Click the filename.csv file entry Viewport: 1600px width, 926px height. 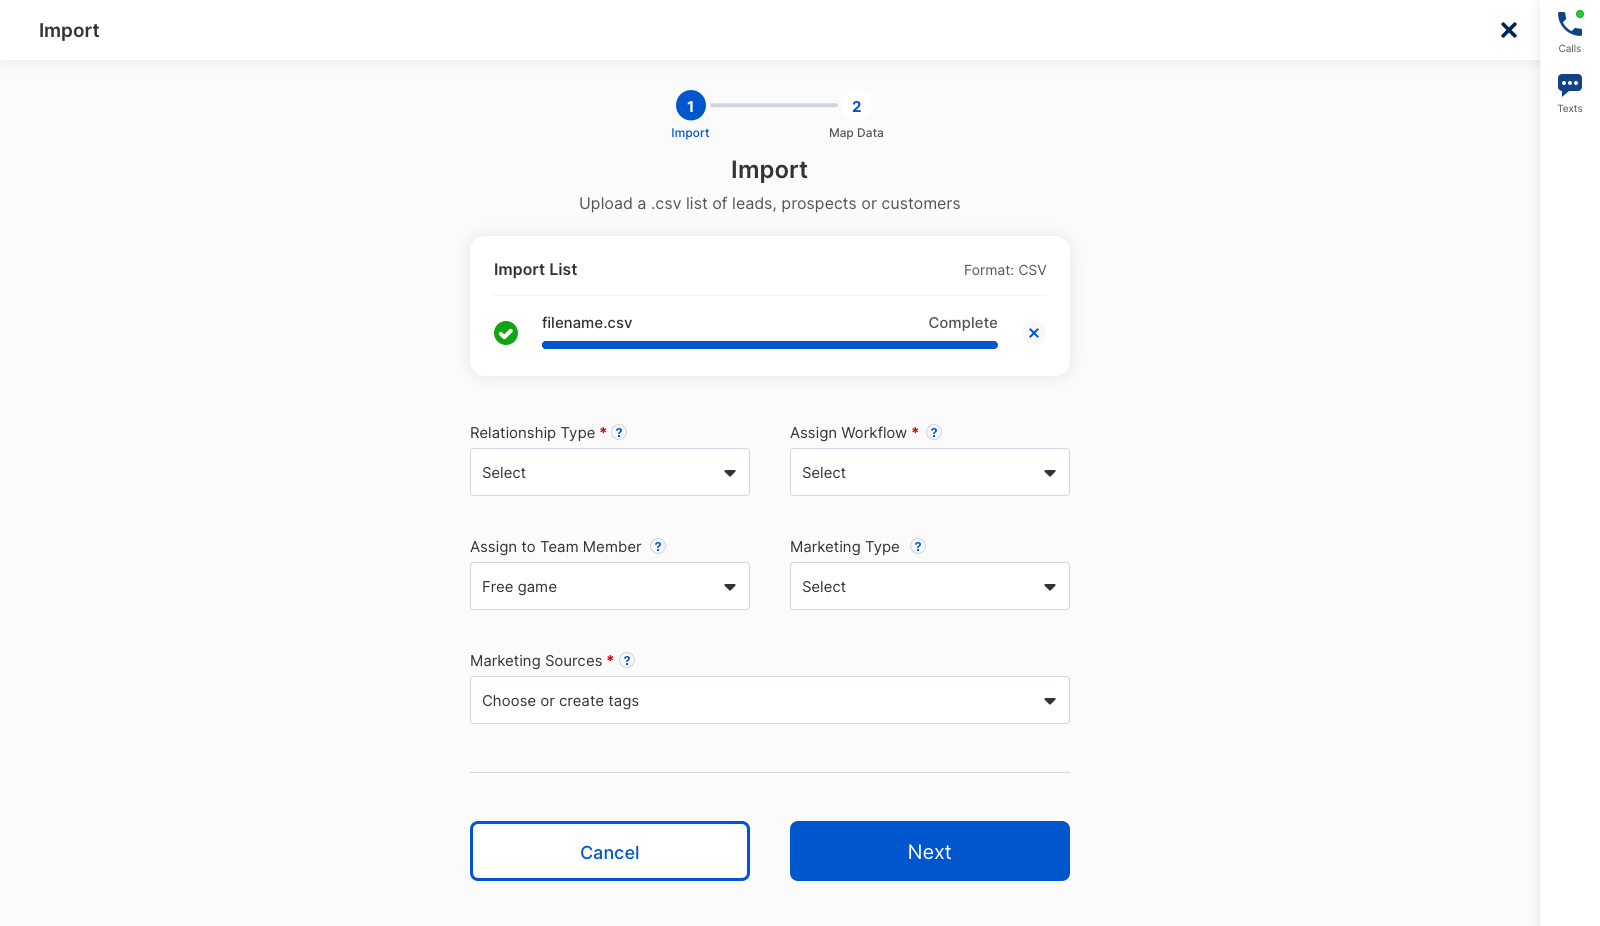click(587, 322)
